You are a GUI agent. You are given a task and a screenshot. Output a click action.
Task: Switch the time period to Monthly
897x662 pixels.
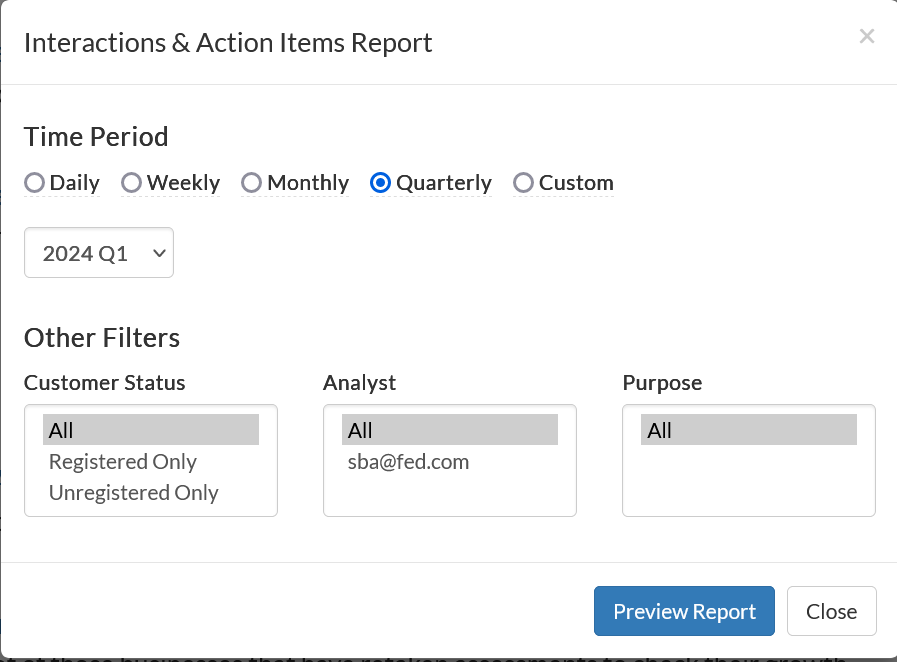[x=252, y=183]
